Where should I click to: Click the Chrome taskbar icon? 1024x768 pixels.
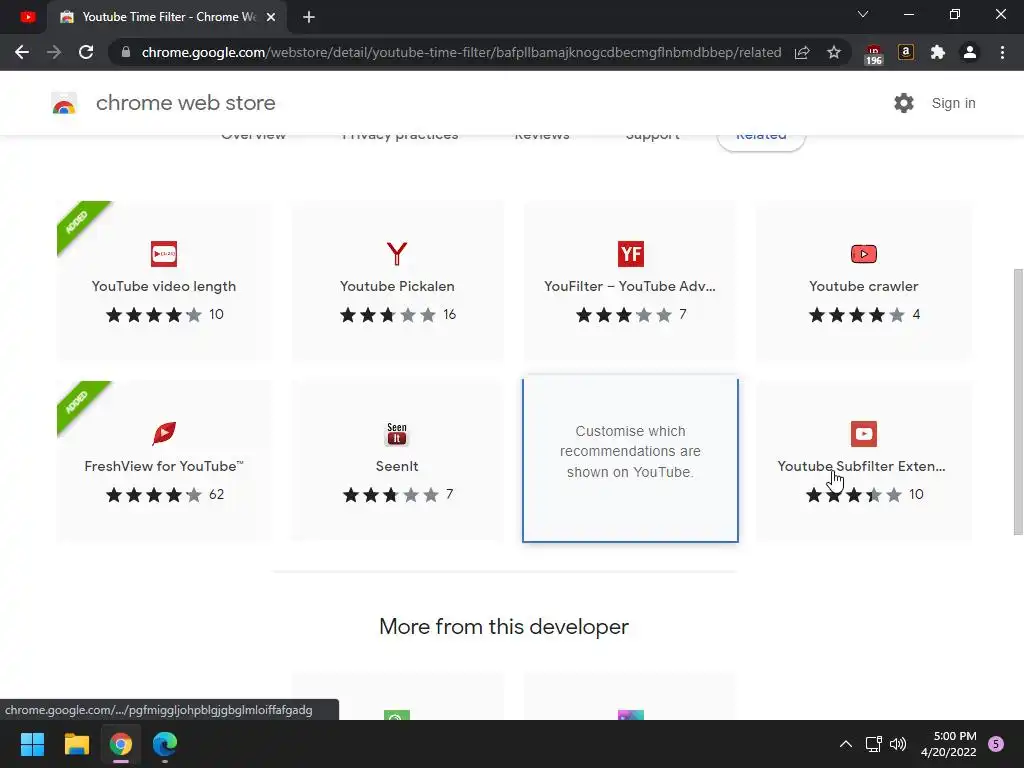[x=121, y=744]
